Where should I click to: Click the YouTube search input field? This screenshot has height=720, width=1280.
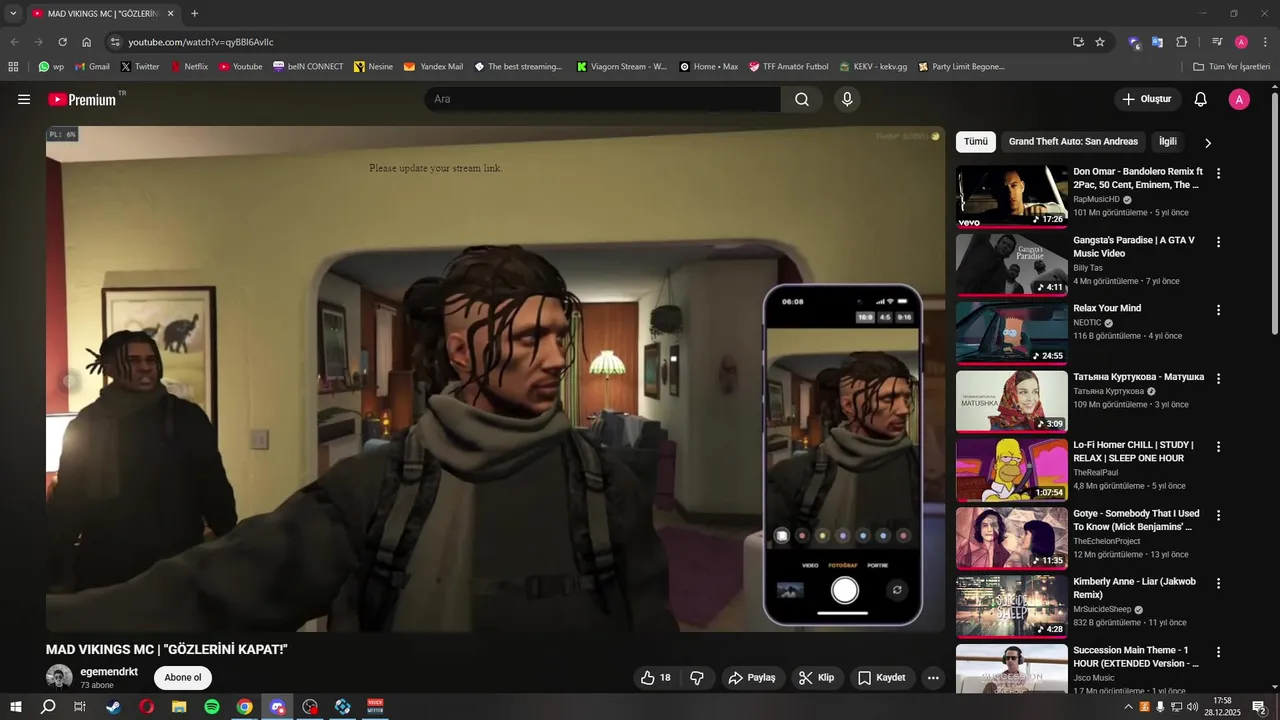pos(602,99)
